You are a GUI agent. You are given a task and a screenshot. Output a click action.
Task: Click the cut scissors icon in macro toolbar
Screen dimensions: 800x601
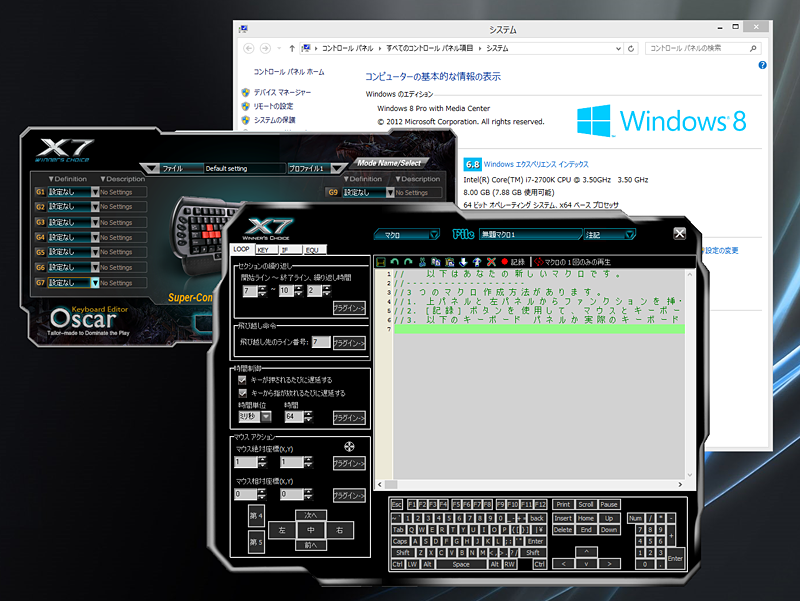(x=422, y=262)
